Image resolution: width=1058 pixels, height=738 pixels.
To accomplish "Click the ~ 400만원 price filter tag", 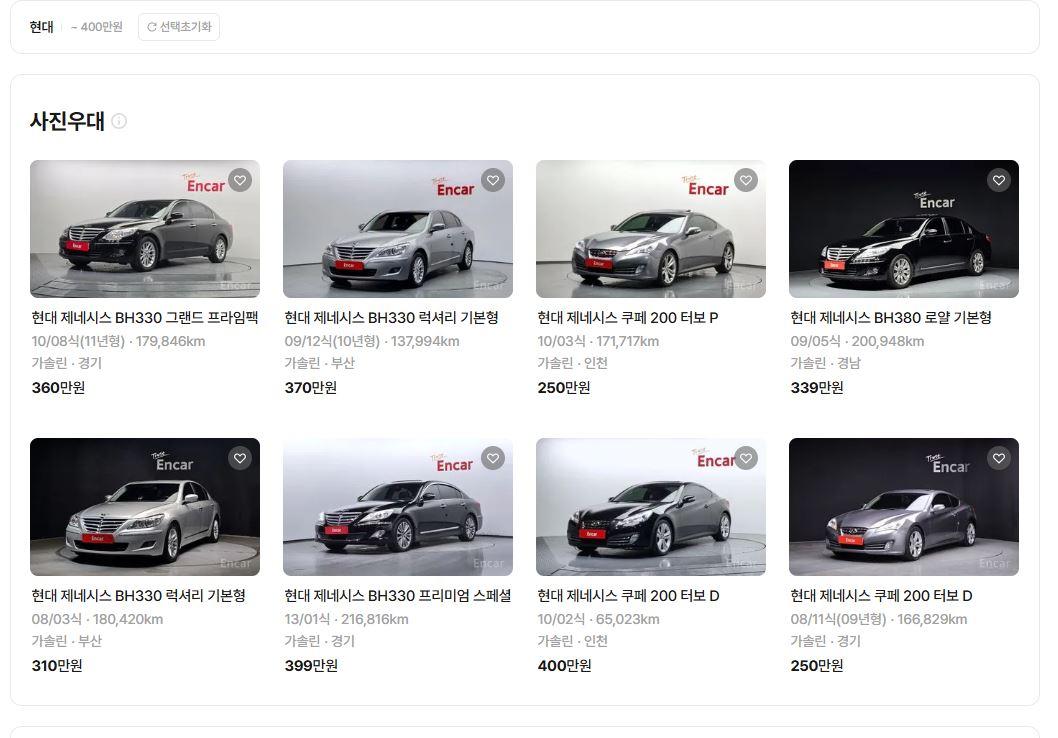I will [x=97, y=27].
